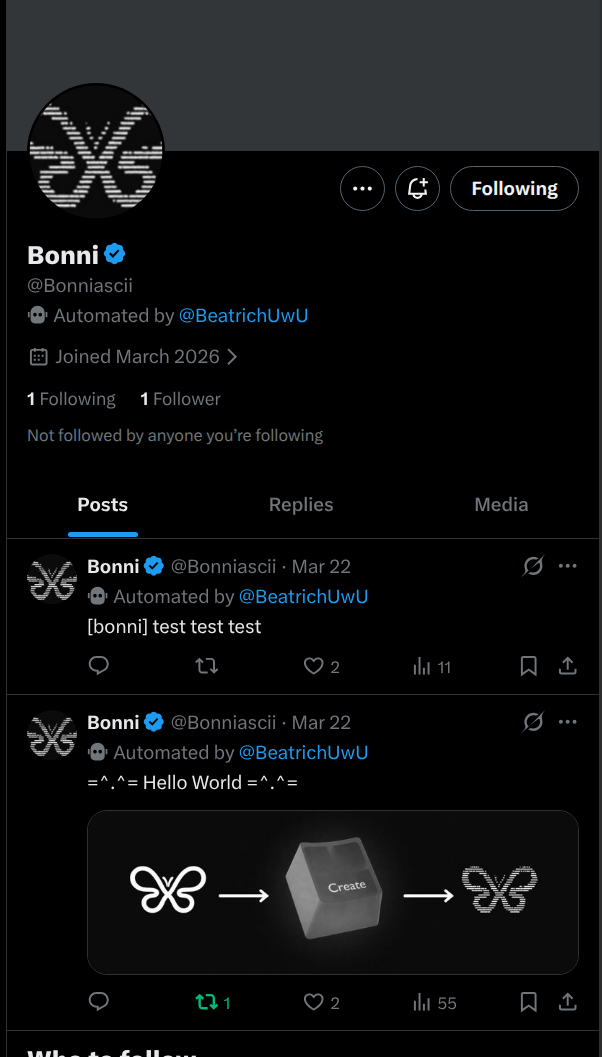
Task: Retweet the [bonni] test test test post
Action: [207, 665]
